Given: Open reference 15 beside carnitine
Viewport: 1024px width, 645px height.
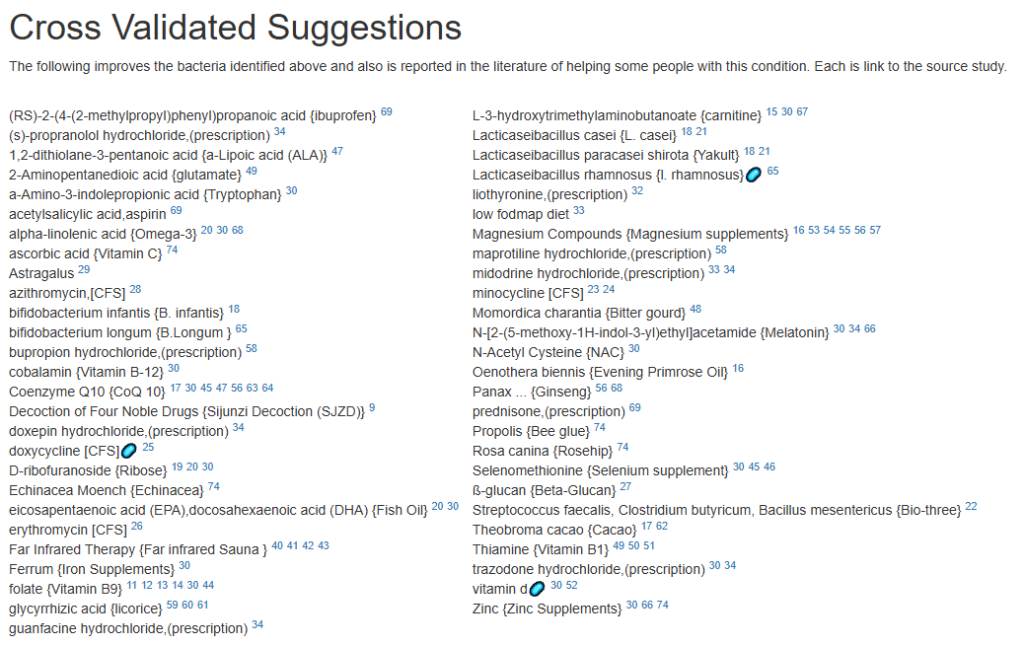Looking at the screenshot, I should click(772, 112).
